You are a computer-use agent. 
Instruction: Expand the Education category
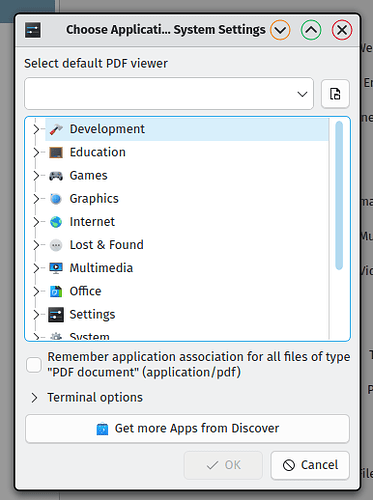[36, 152]
